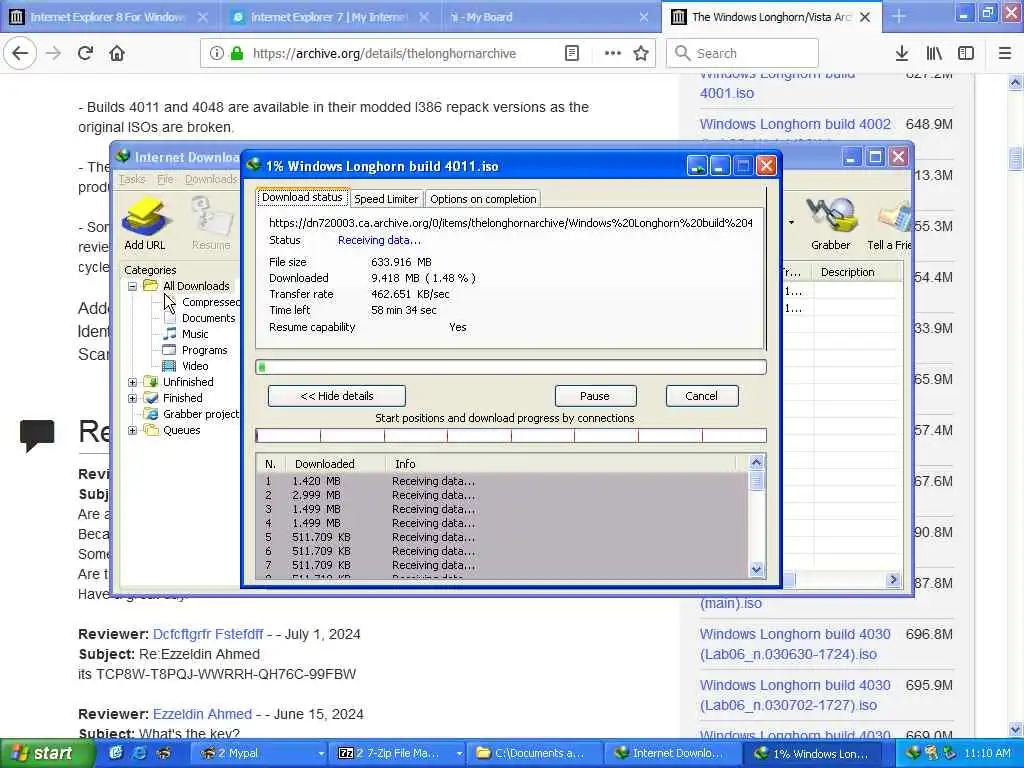Switch to Internet Download Manager taskbar button
Viewport: 1024px width, 768px height.
pyautogui.click(x=671, y=754)
